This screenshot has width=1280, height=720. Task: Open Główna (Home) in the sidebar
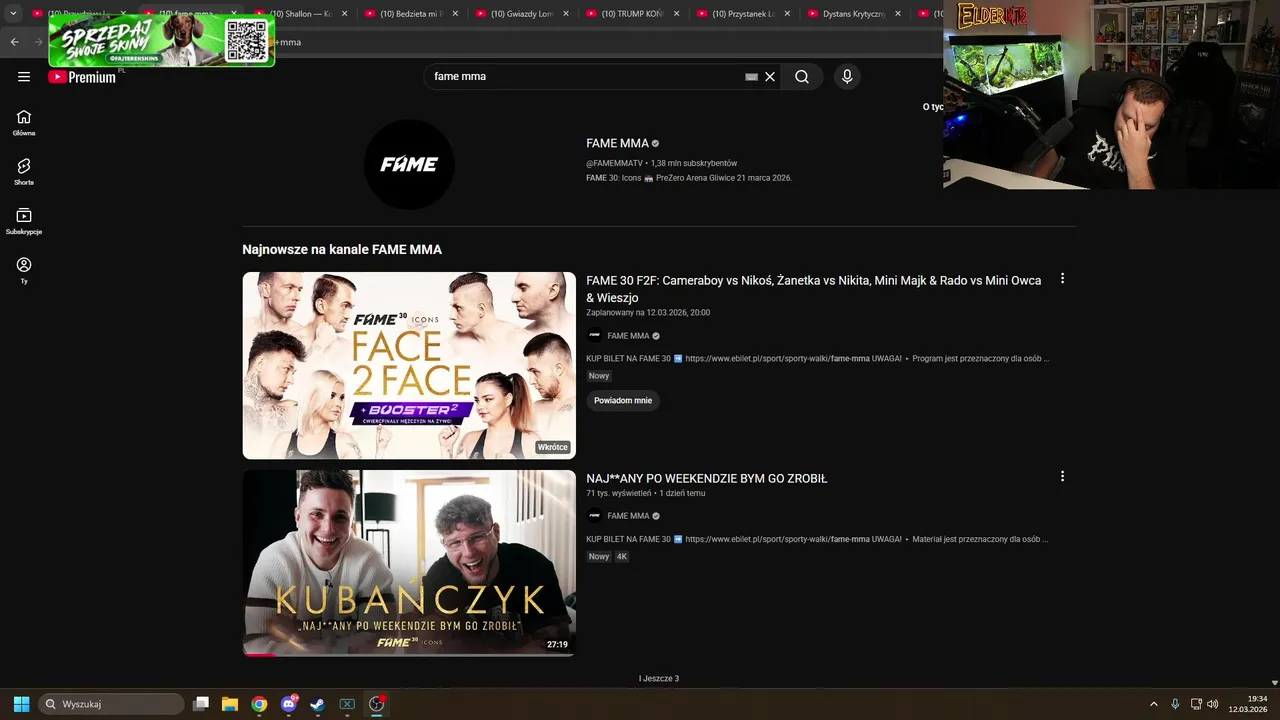click(24, 123)
